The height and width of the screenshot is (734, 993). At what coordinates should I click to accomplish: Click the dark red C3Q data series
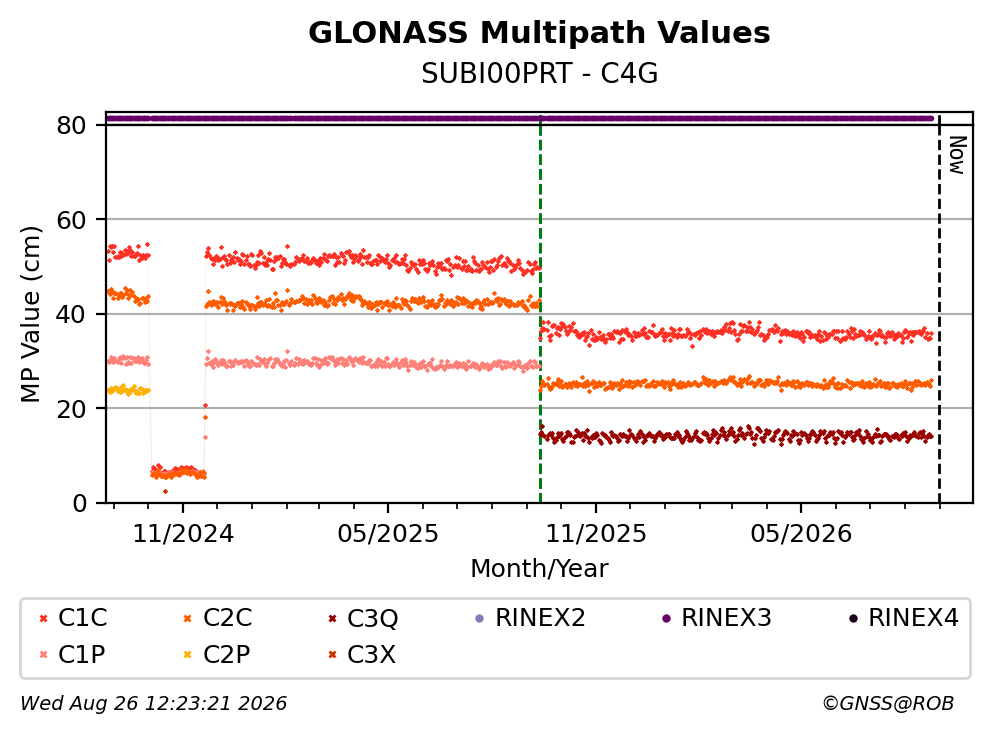pos(736,436)
